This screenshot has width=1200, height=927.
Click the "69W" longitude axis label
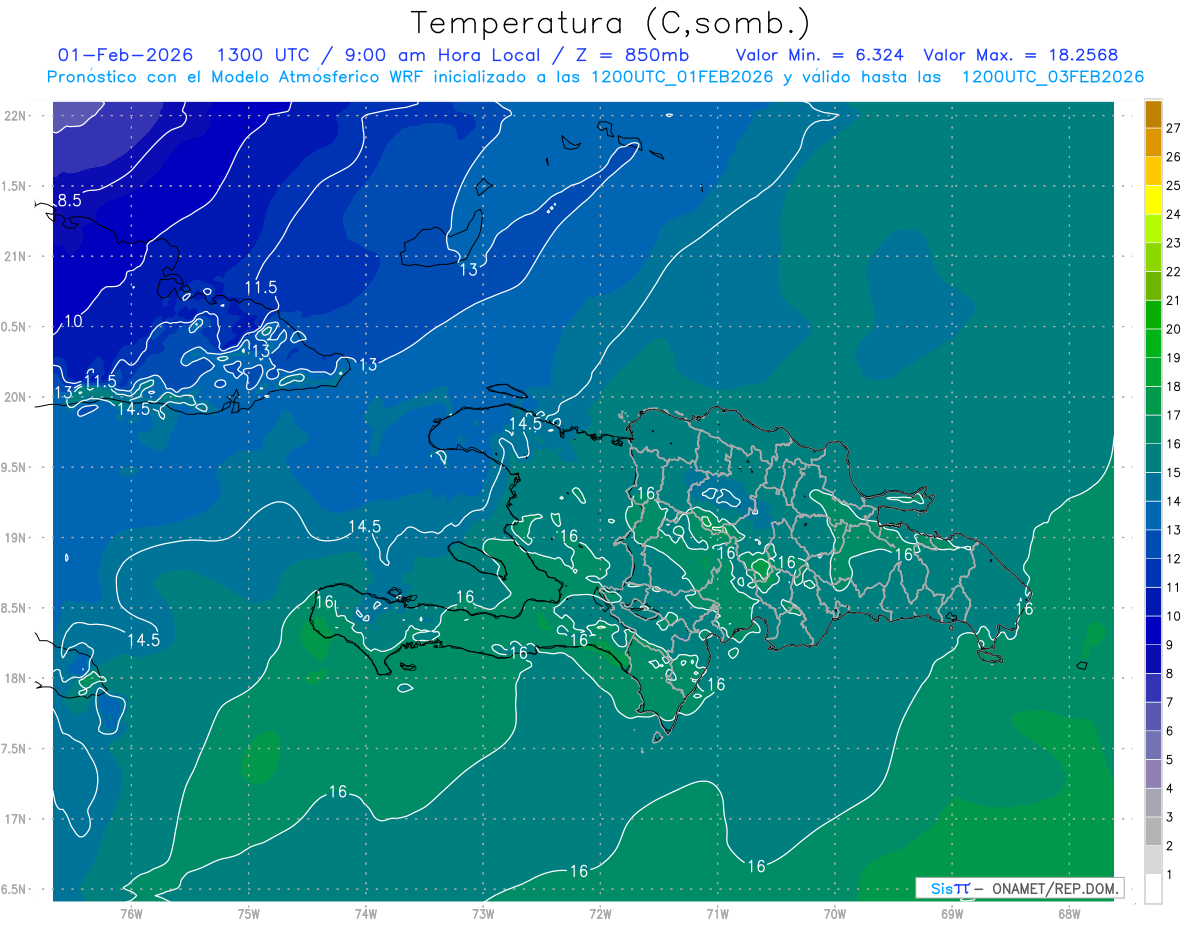(952, 912)
